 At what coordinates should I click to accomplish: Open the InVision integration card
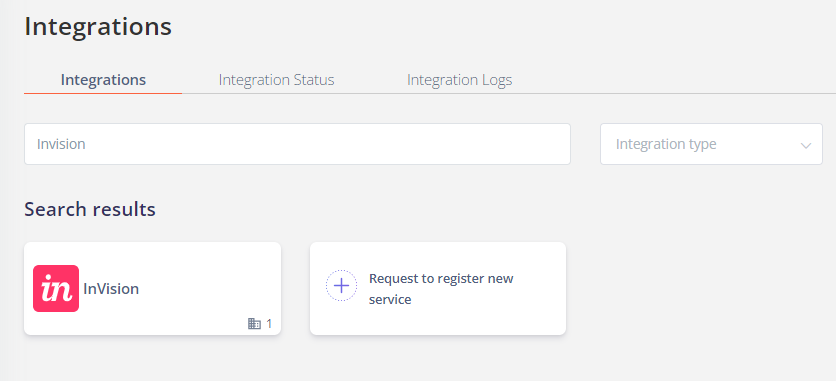coord(152,288)
